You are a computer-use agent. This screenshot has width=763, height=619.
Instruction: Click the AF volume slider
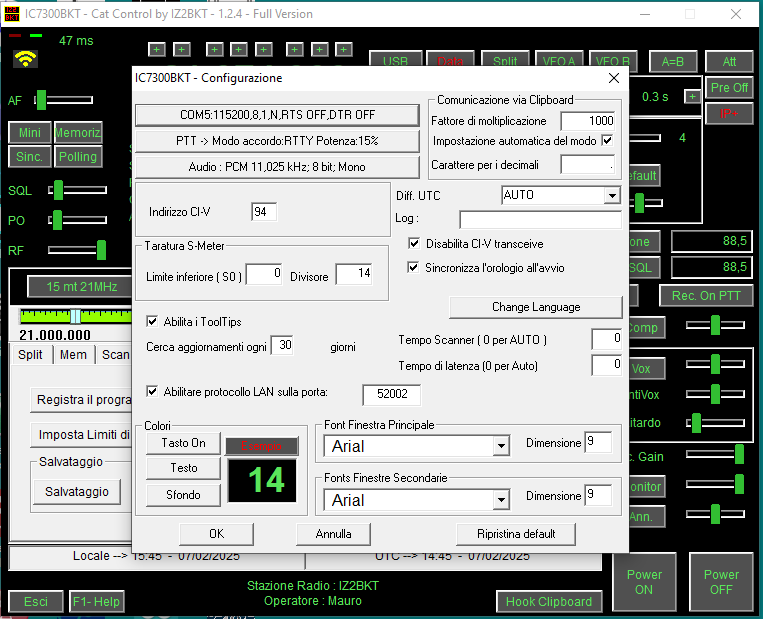click(x=63, y=100)
